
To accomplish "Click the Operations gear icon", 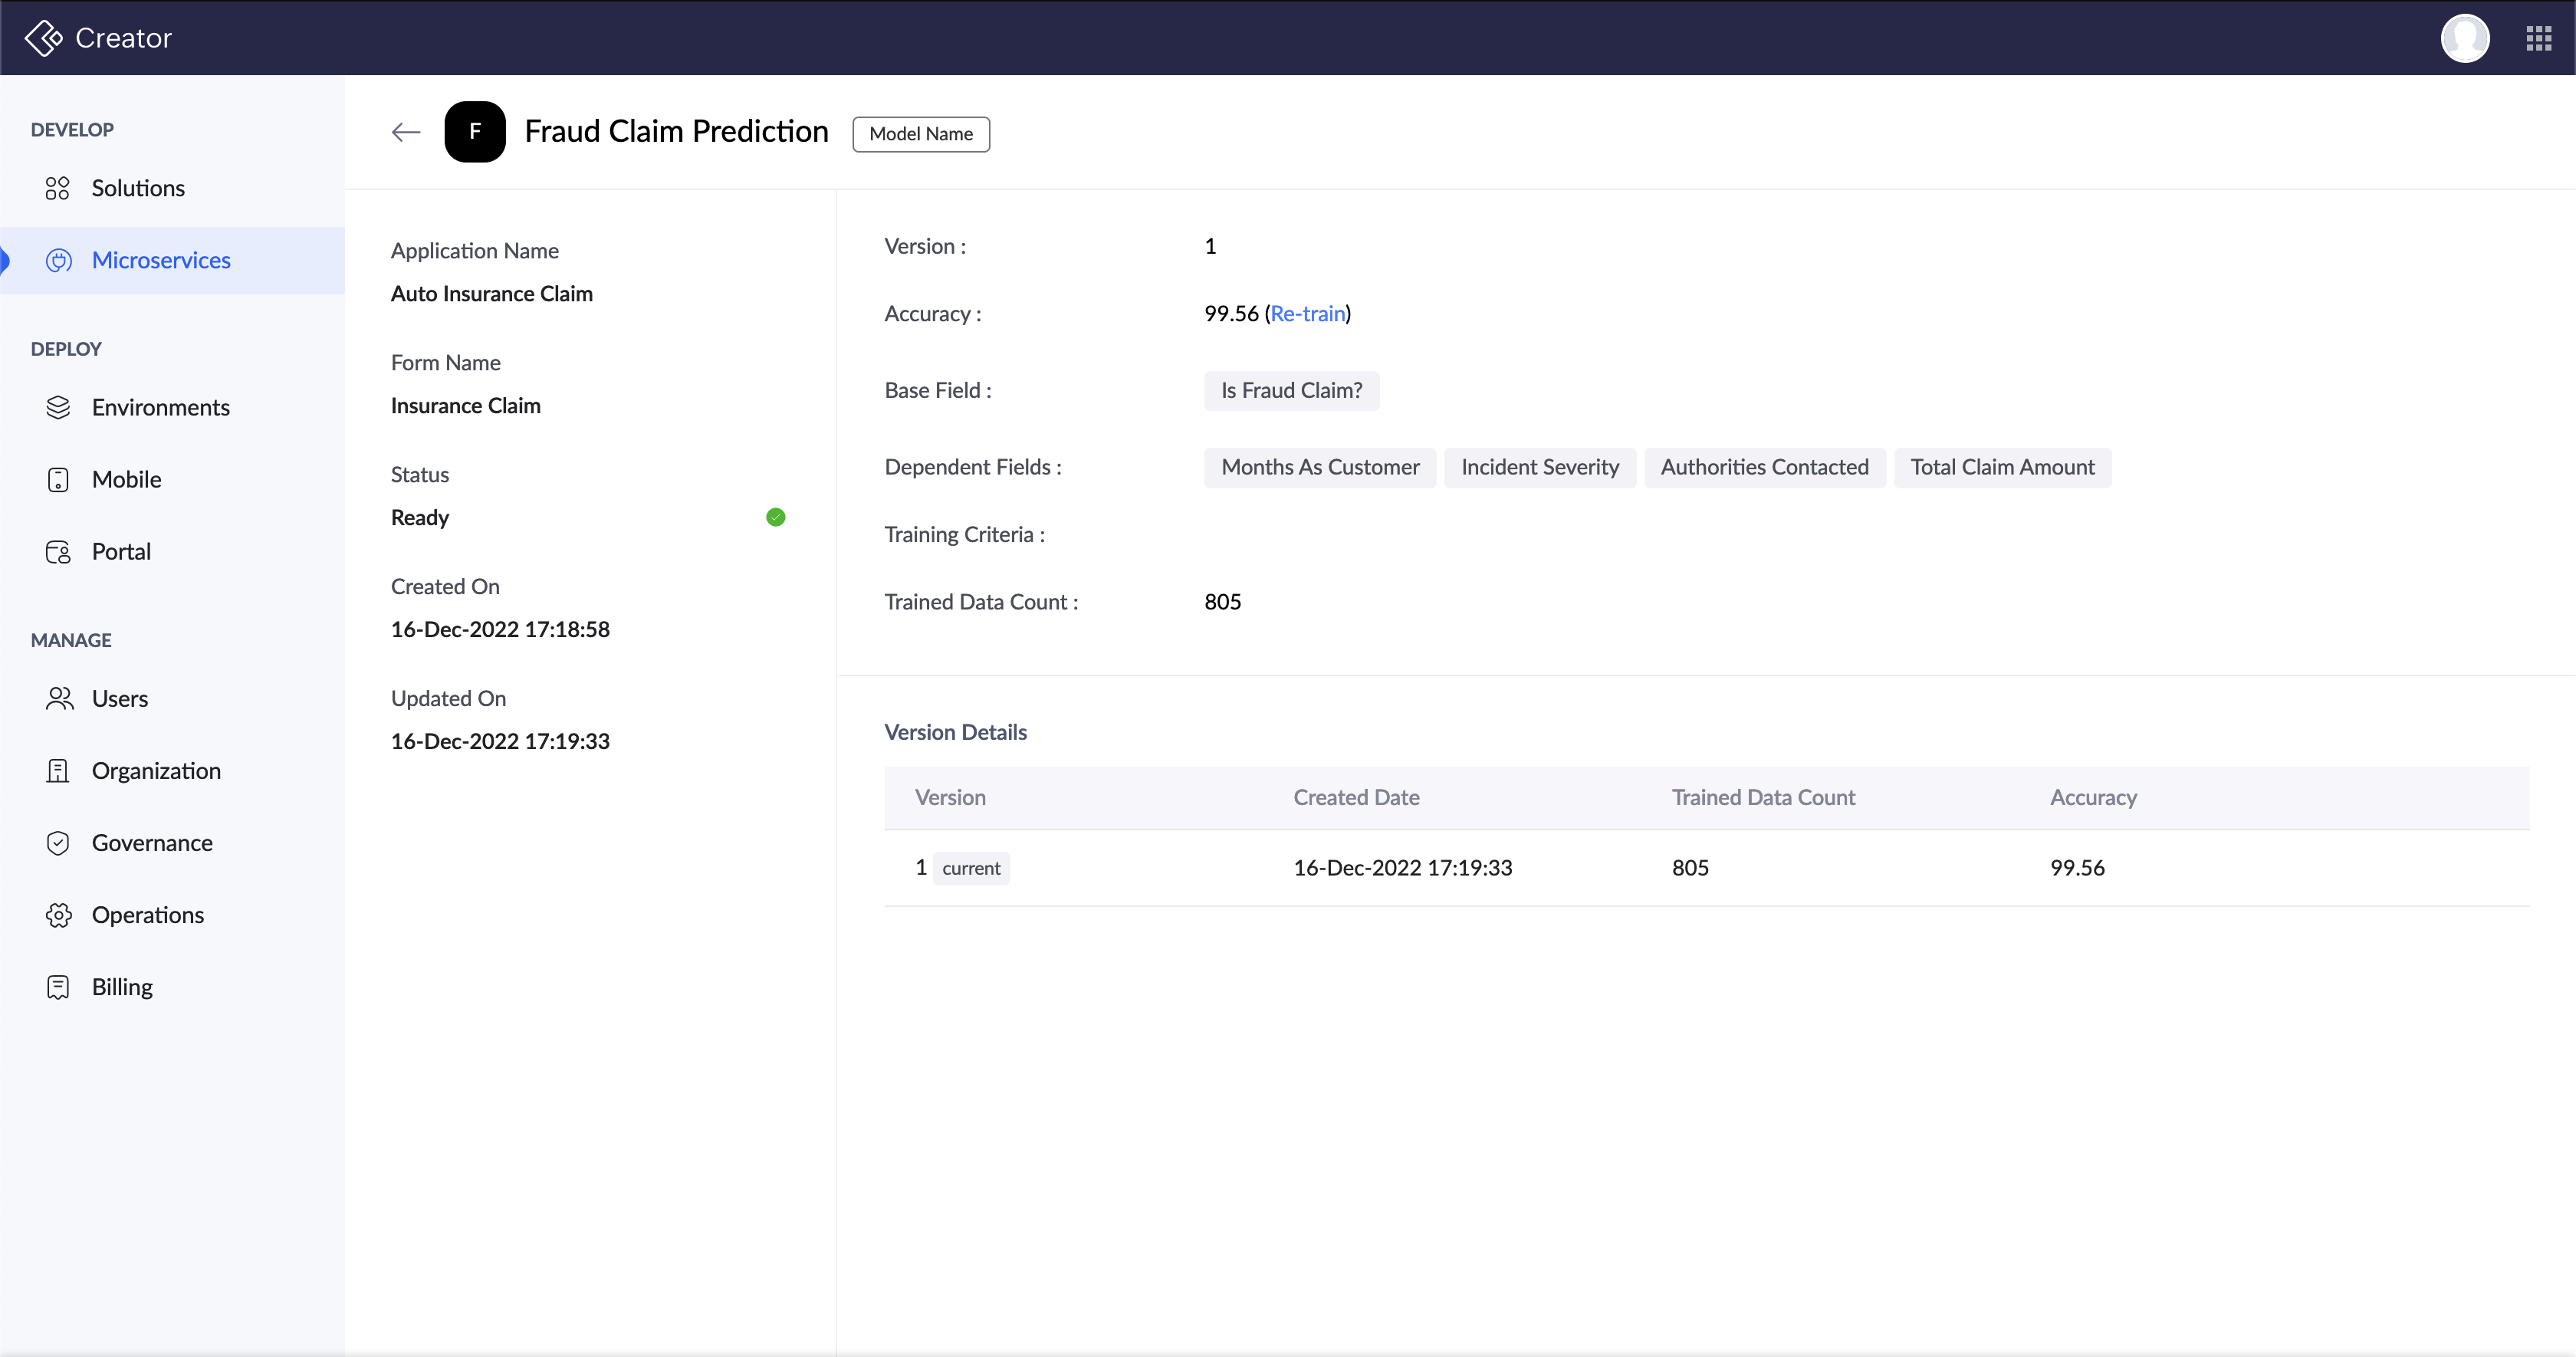I will coord(58,915).
